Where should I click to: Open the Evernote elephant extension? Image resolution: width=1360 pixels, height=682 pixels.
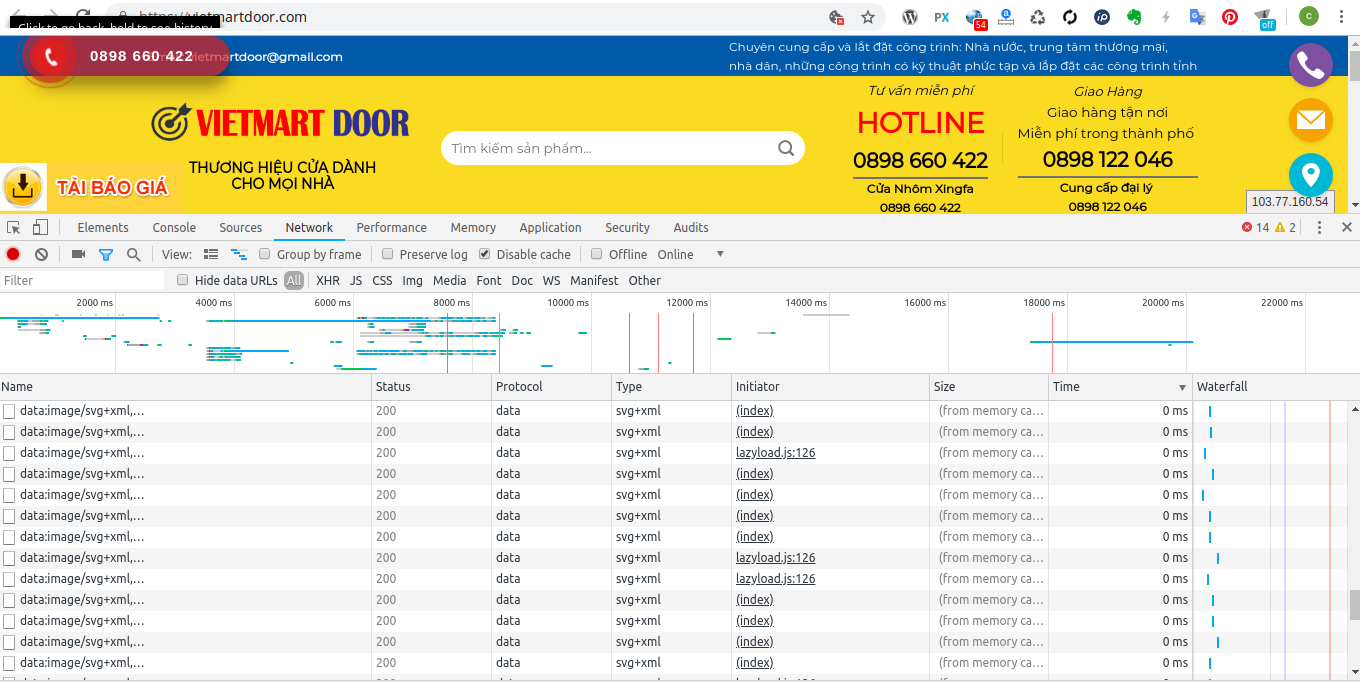[x=1134, y=17]
